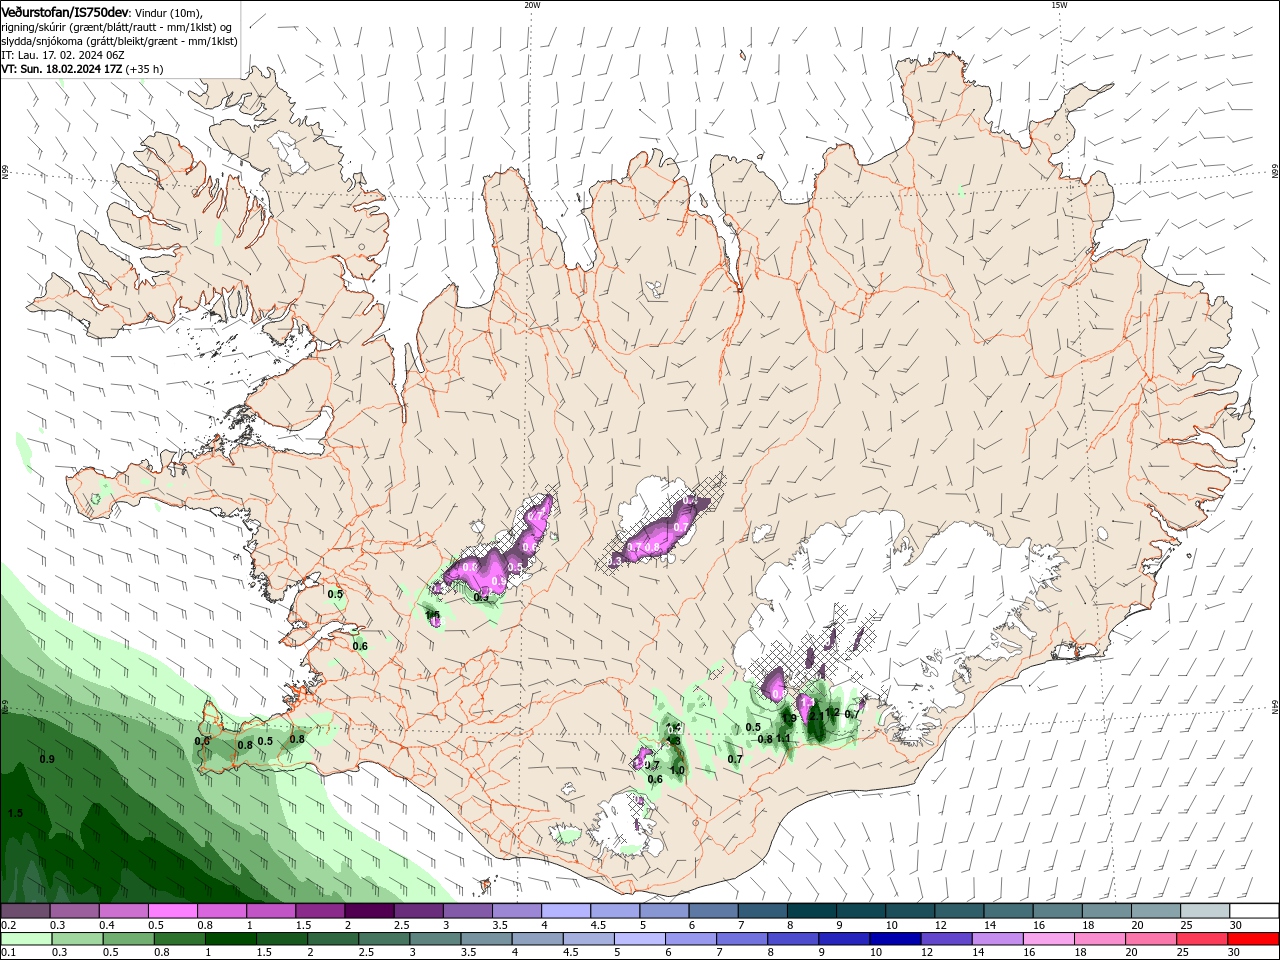Pick the gray-teal snow swatch between 16 and 18

1058,911
